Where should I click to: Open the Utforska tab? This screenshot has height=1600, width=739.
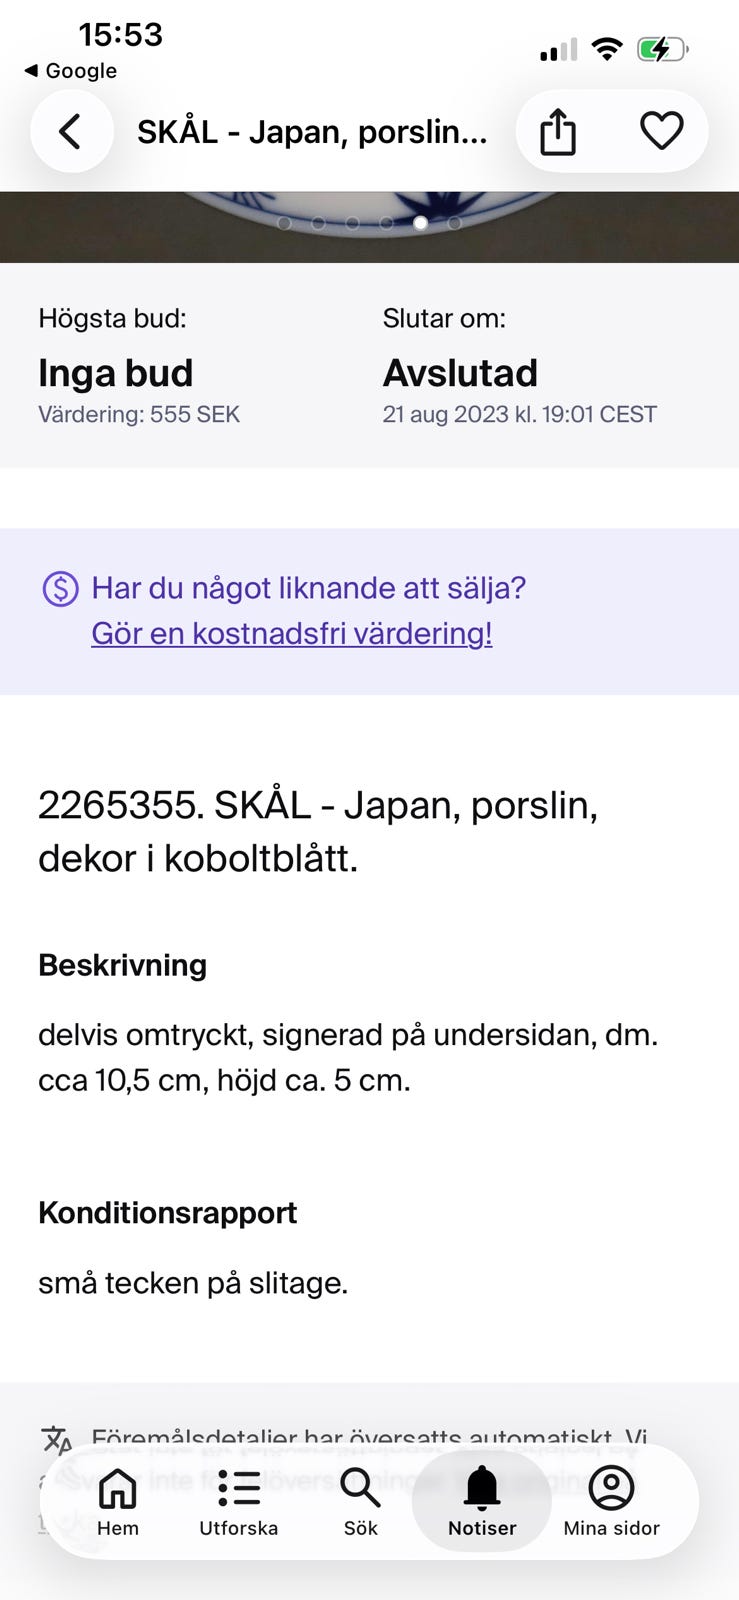click(239, 1502)
